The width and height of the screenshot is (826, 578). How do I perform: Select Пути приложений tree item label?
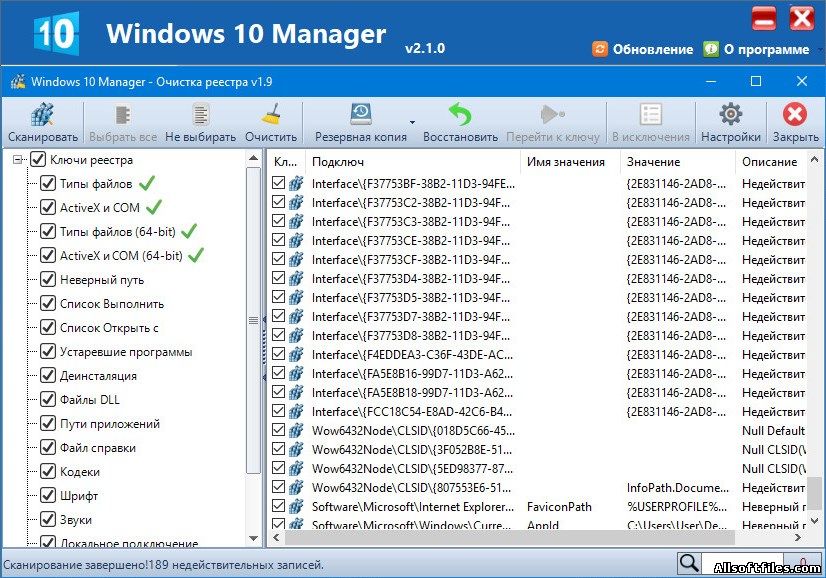click(x=110, y=424)
